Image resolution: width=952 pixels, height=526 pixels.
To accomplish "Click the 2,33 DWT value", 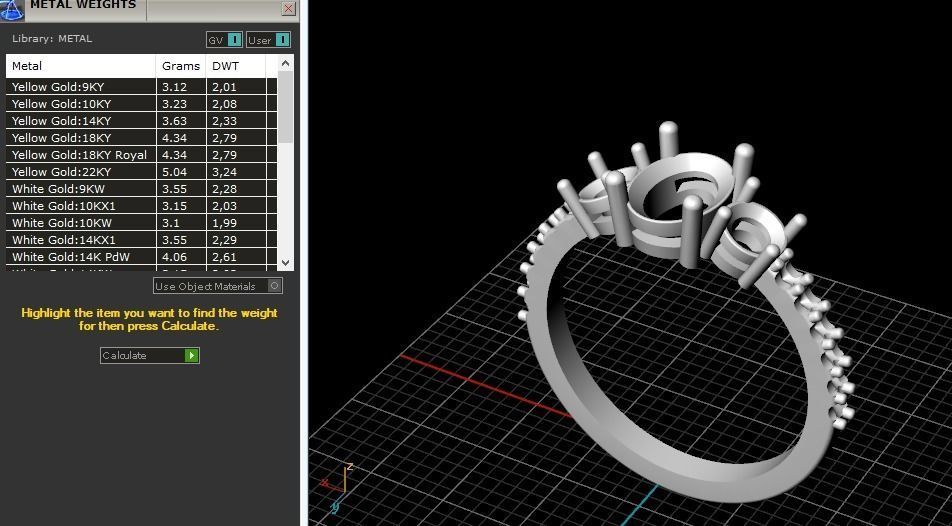I will [x=224, y=121].
